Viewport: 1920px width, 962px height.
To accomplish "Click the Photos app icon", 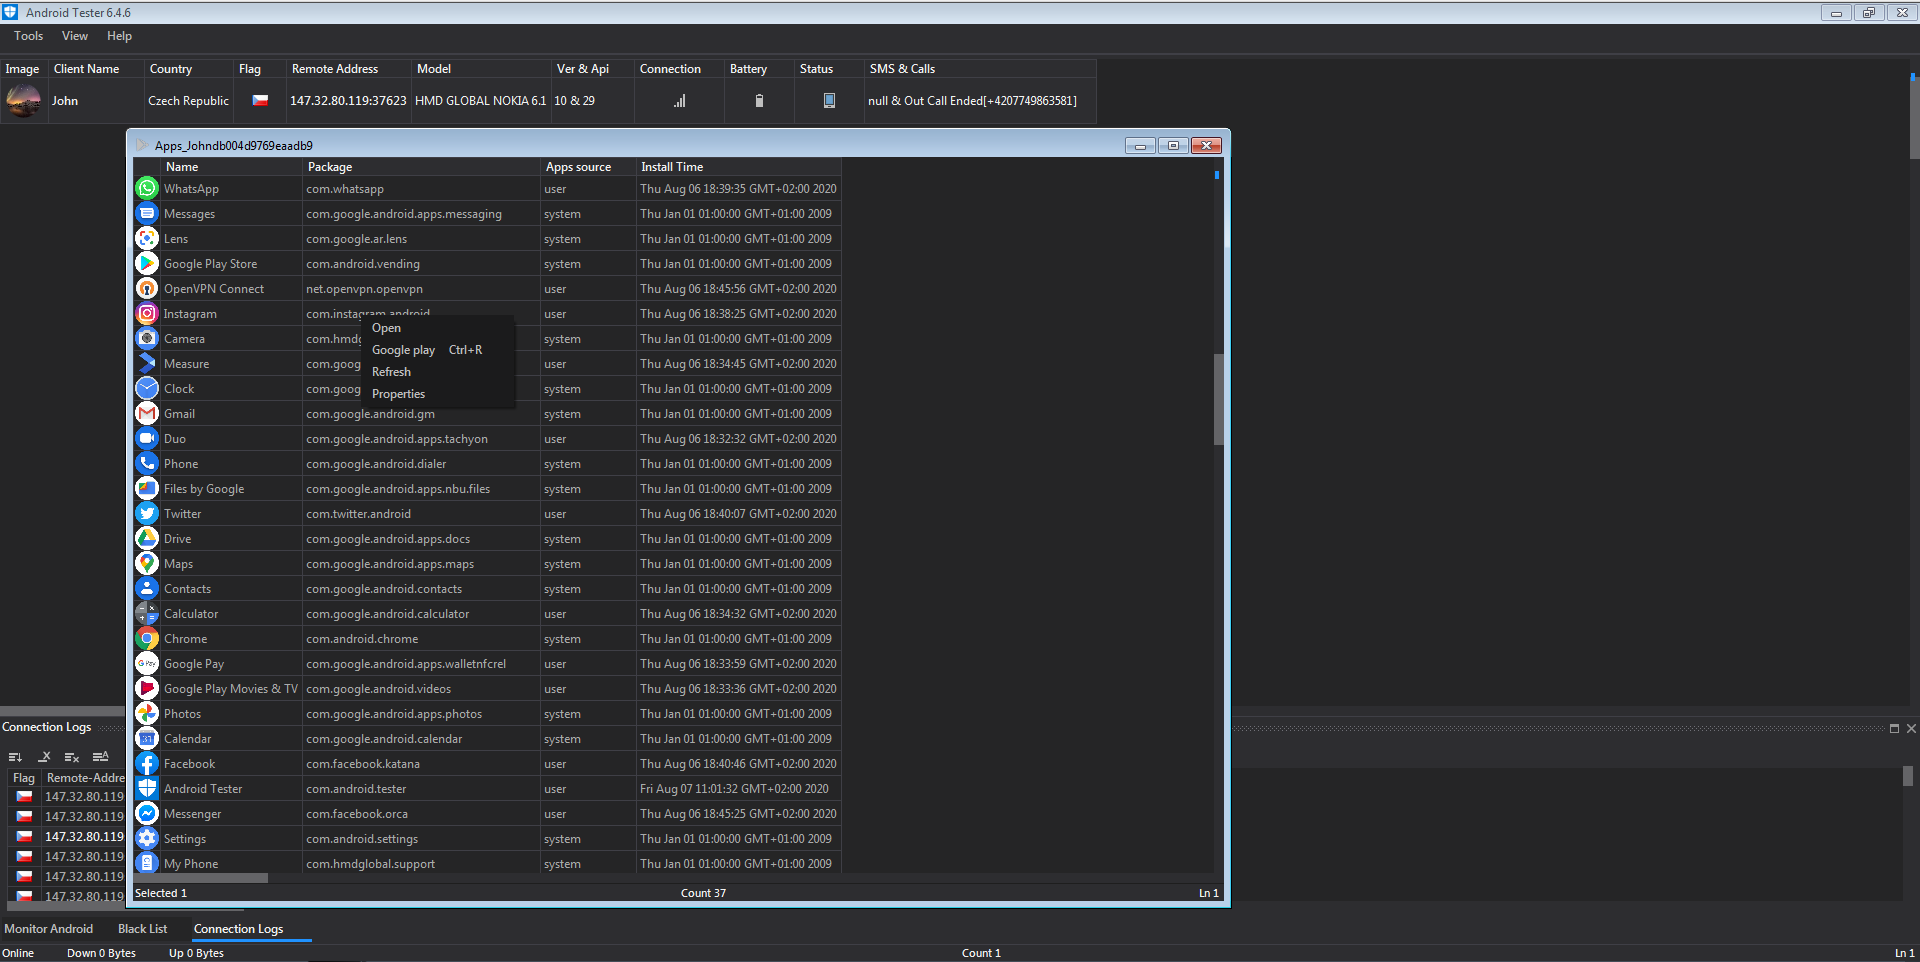I will point(147,713).
